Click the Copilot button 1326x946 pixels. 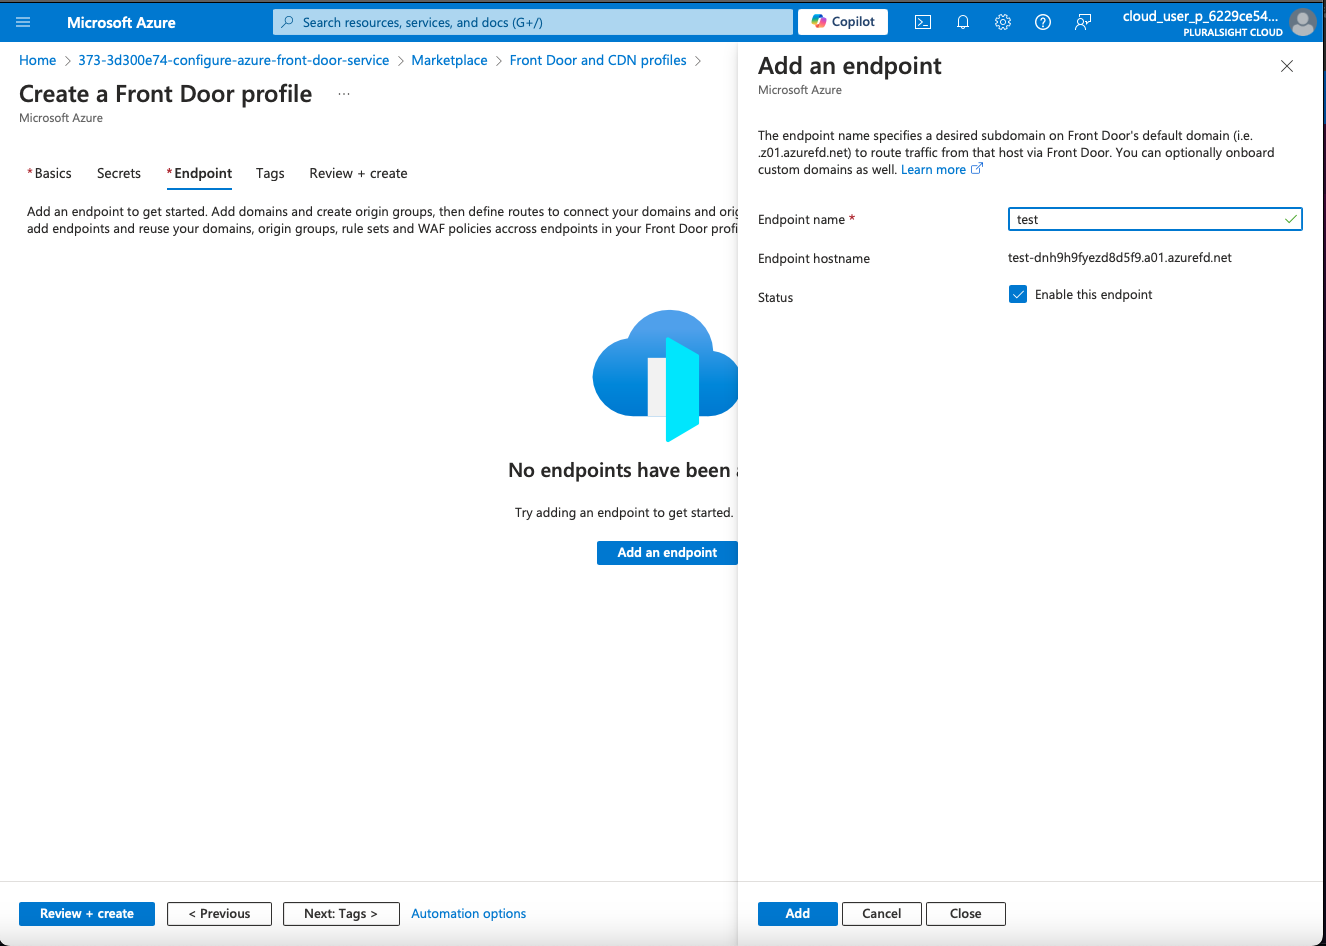843,22
